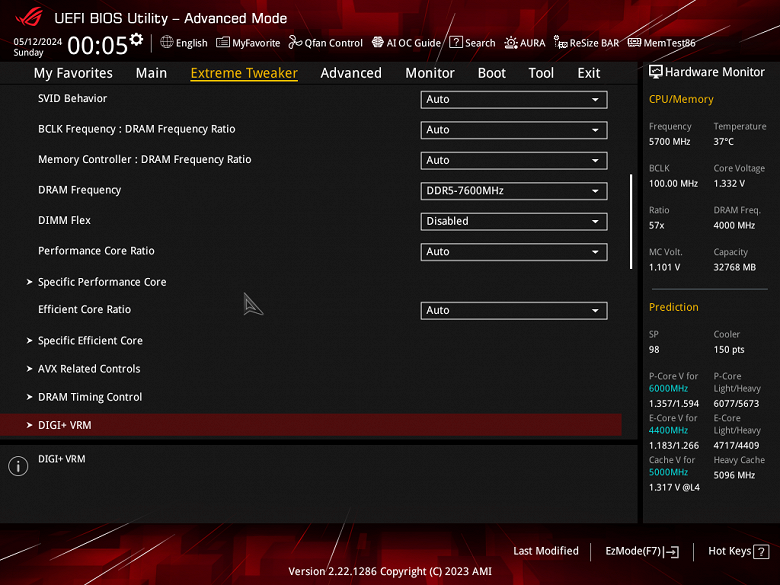Click the 37°C temperature value
The image size is (780, 585).
(723, 142)
